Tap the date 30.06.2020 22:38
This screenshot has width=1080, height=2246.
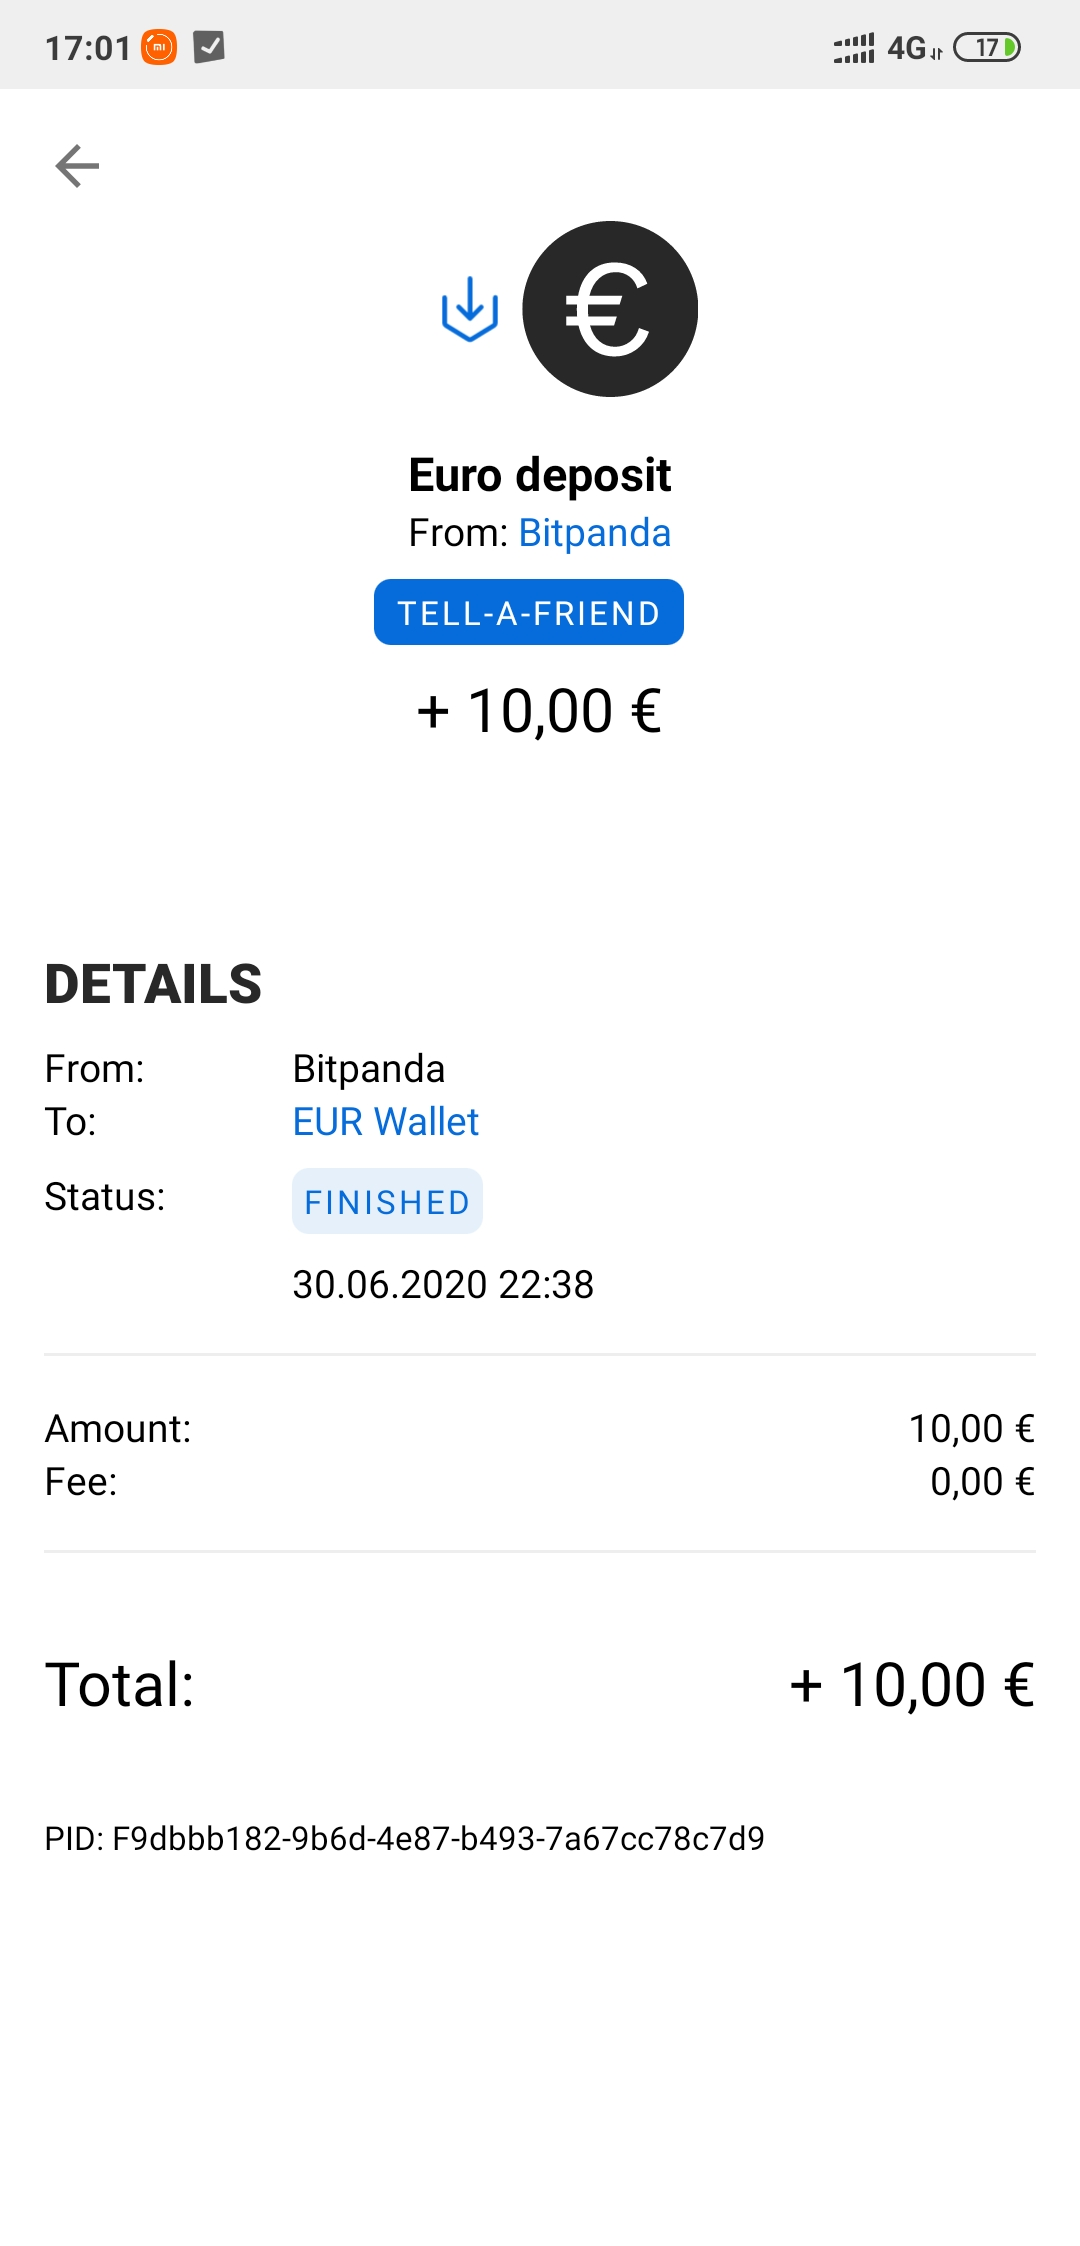(x=443, y=1284)
